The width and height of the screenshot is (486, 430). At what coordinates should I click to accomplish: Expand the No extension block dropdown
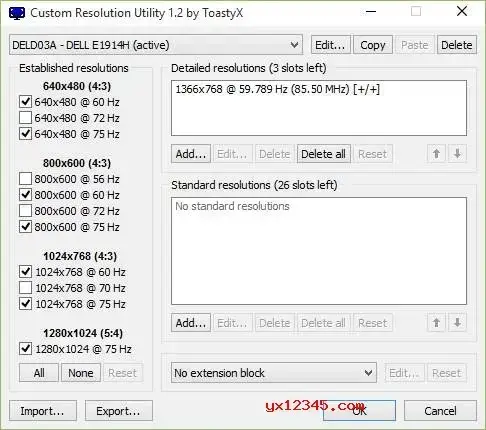pos(274,373)
